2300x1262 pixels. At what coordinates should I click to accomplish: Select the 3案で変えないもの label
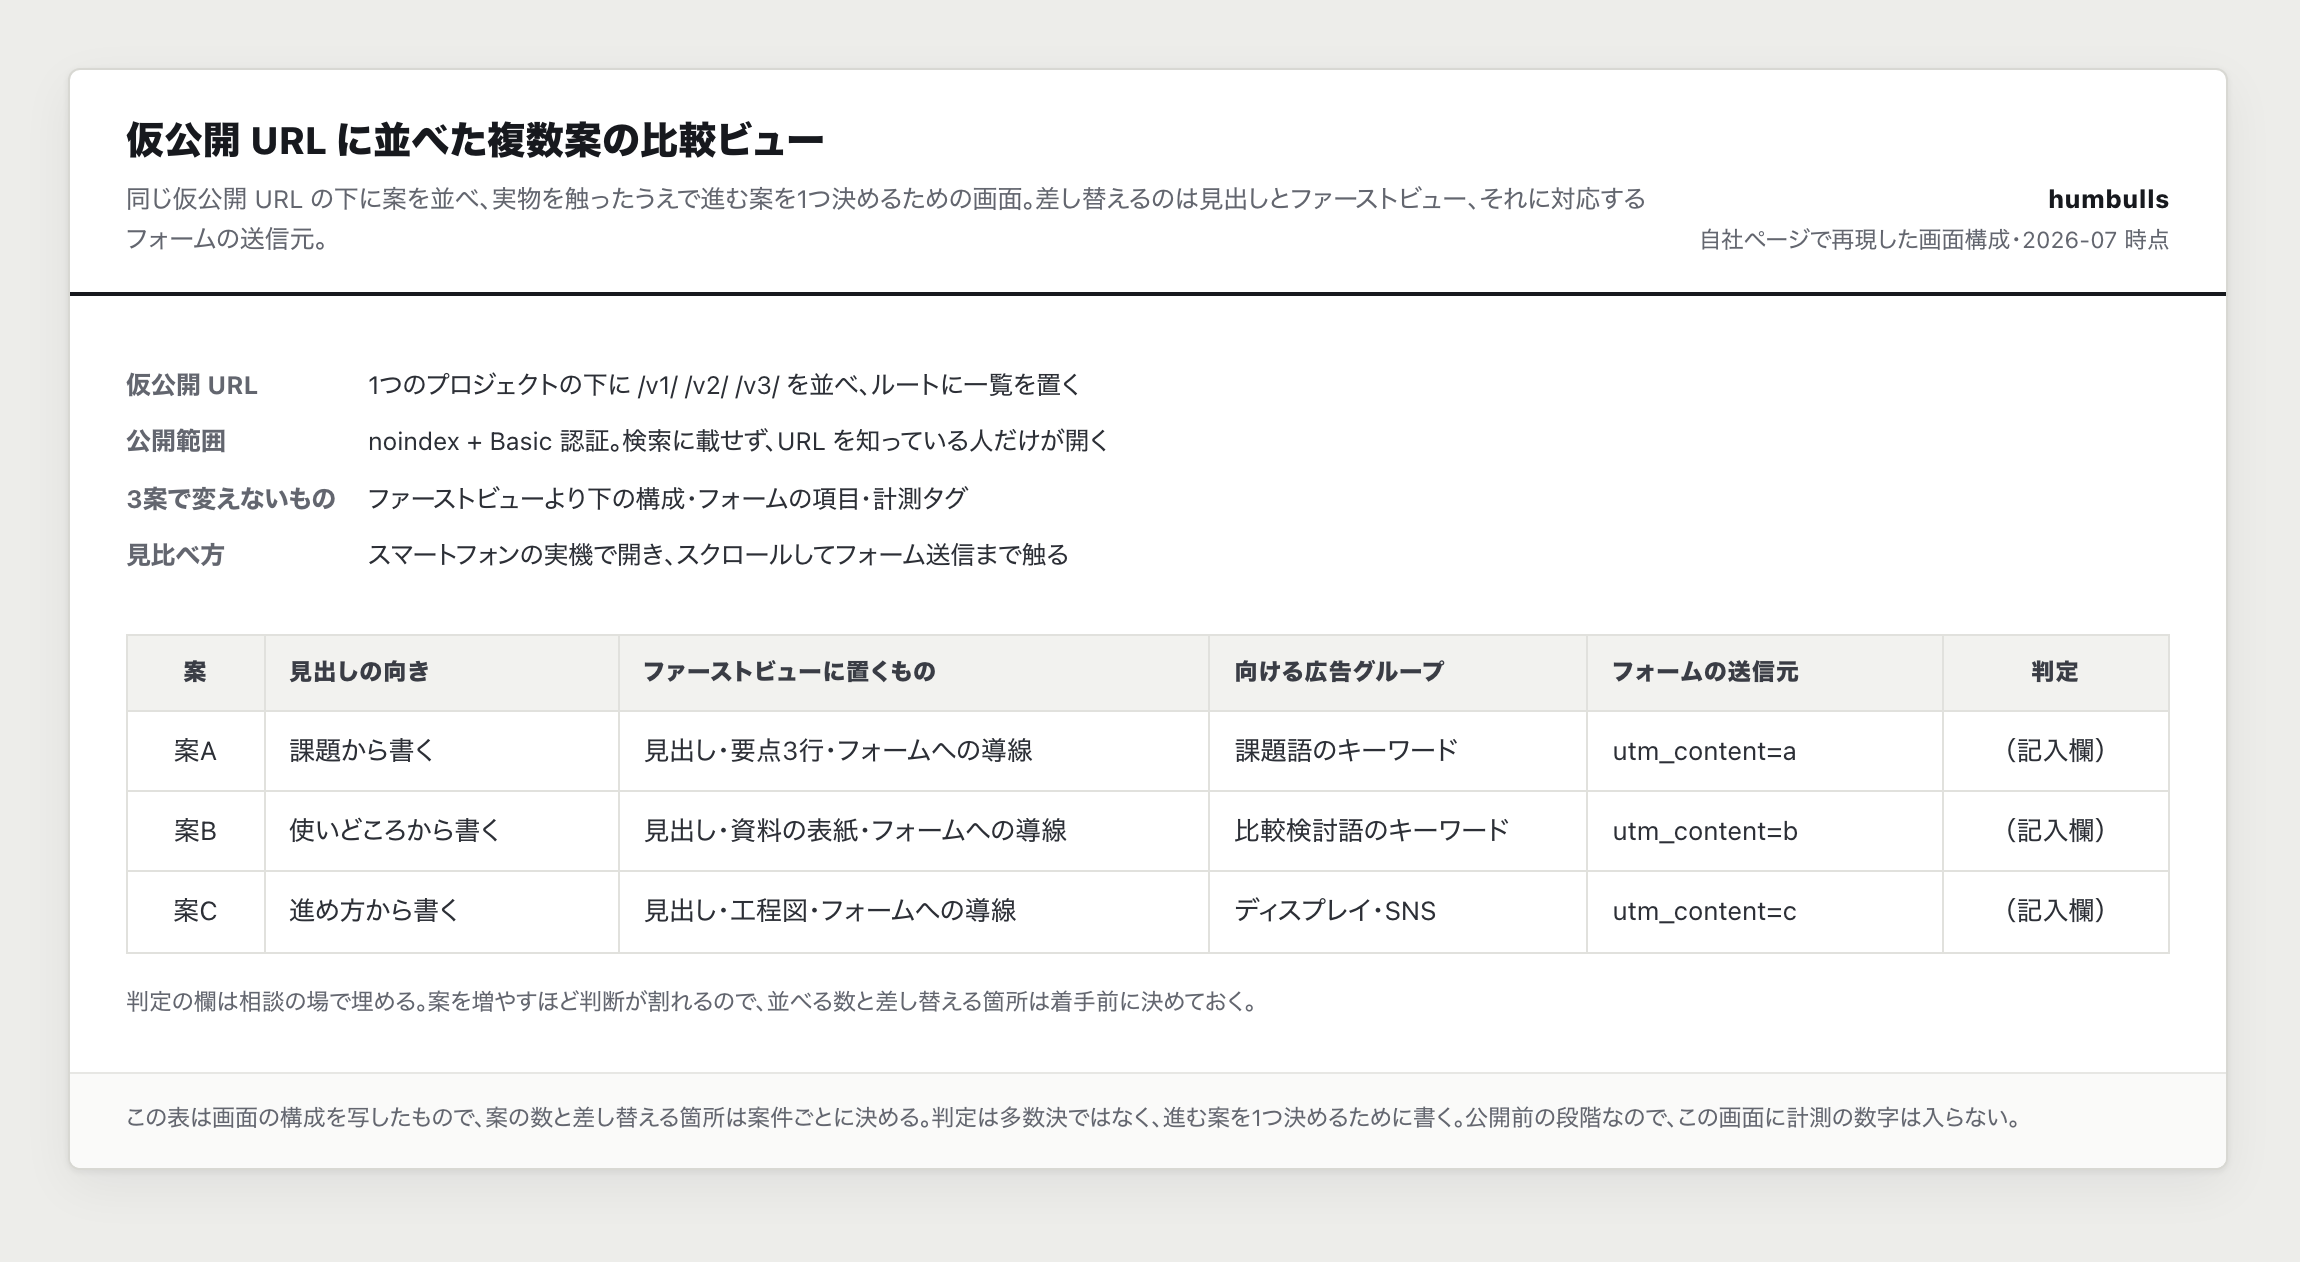231,498
